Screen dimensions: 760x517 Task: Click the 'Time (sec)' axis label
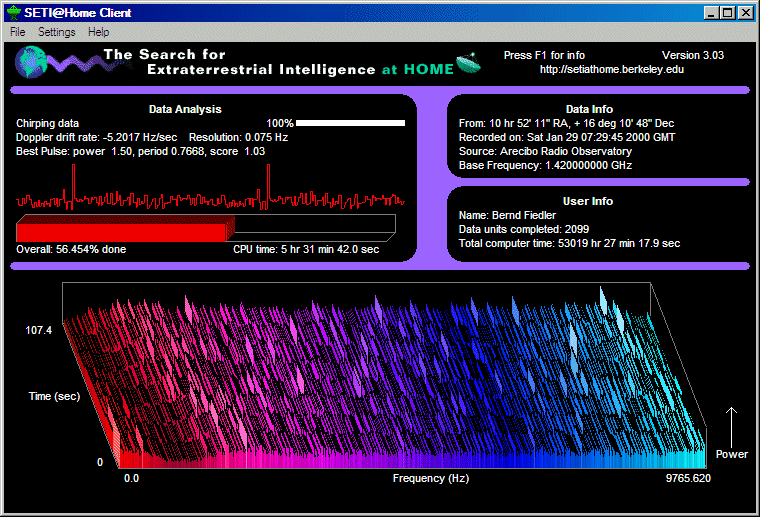point(54,396)
